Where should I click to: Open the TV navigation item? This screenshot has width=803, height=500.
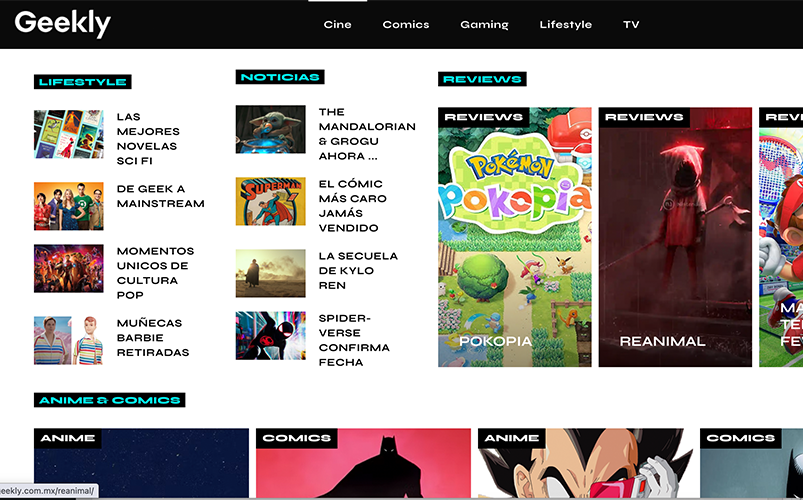630,25
